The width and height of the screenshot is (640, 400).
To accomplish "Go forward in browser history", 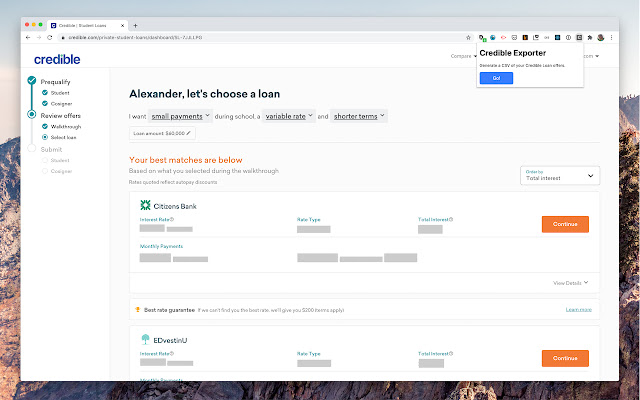I will [x=39, y=38].
